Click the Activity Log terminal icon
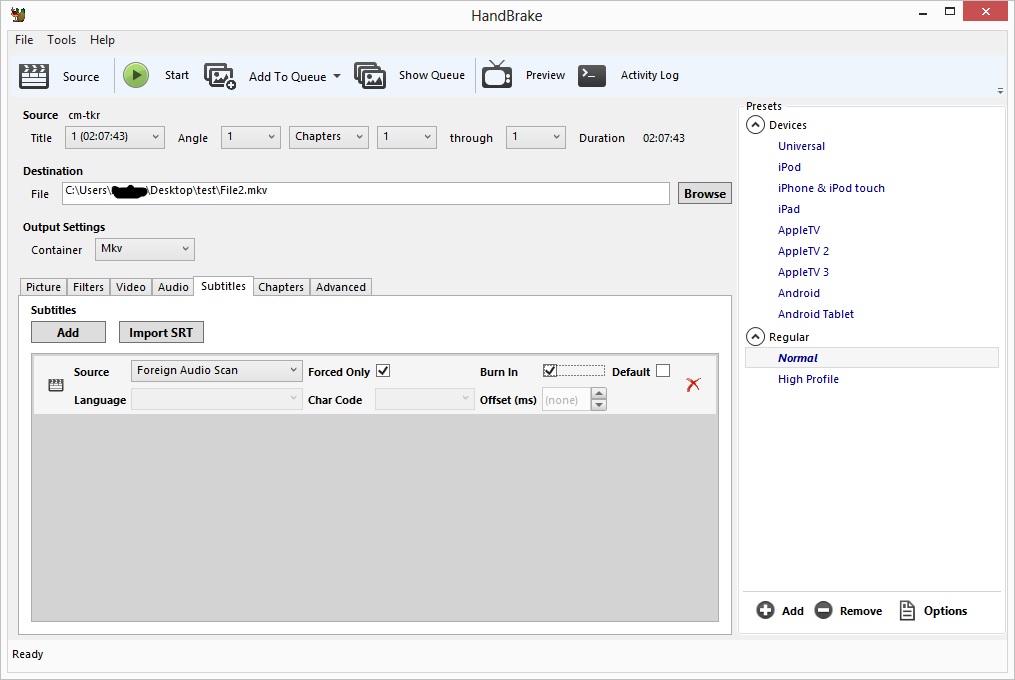Screen dimensions: 1015x680 tap(592, 75)
